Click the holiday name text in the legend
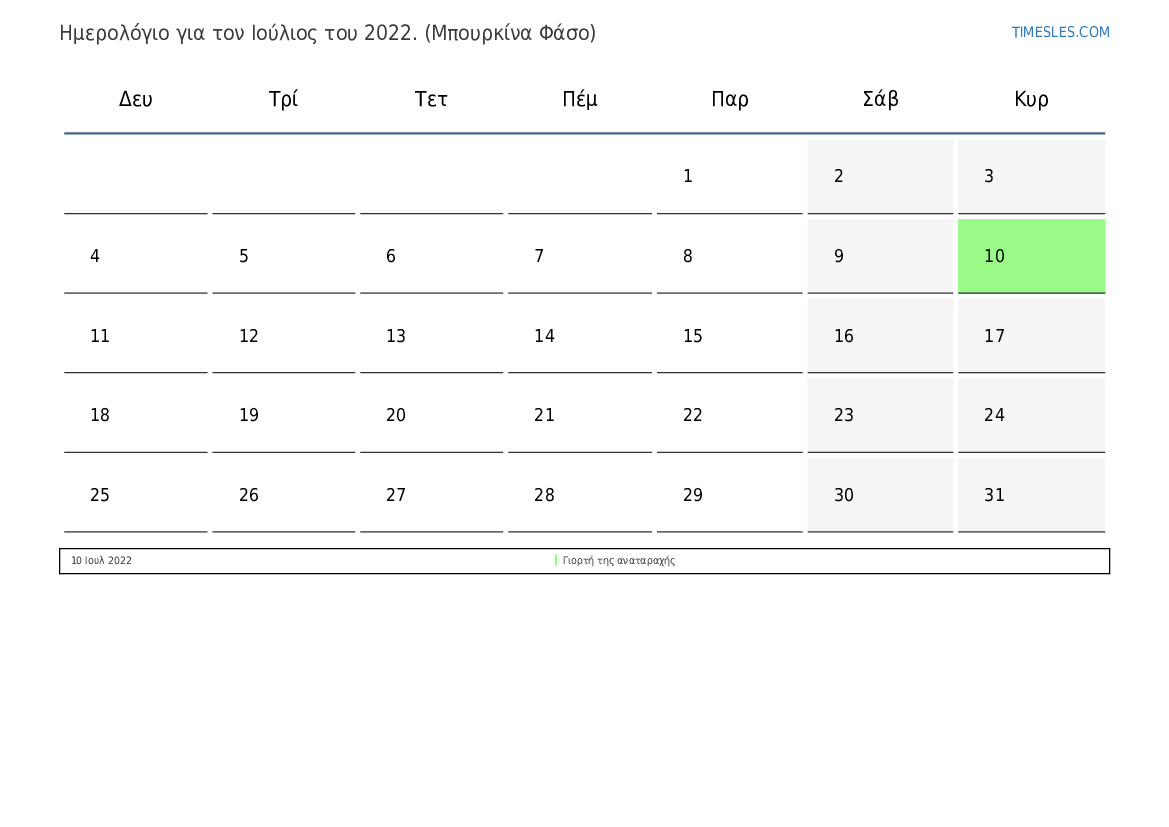This screenshot has height=827, width=1169. (x=619, y=561)
